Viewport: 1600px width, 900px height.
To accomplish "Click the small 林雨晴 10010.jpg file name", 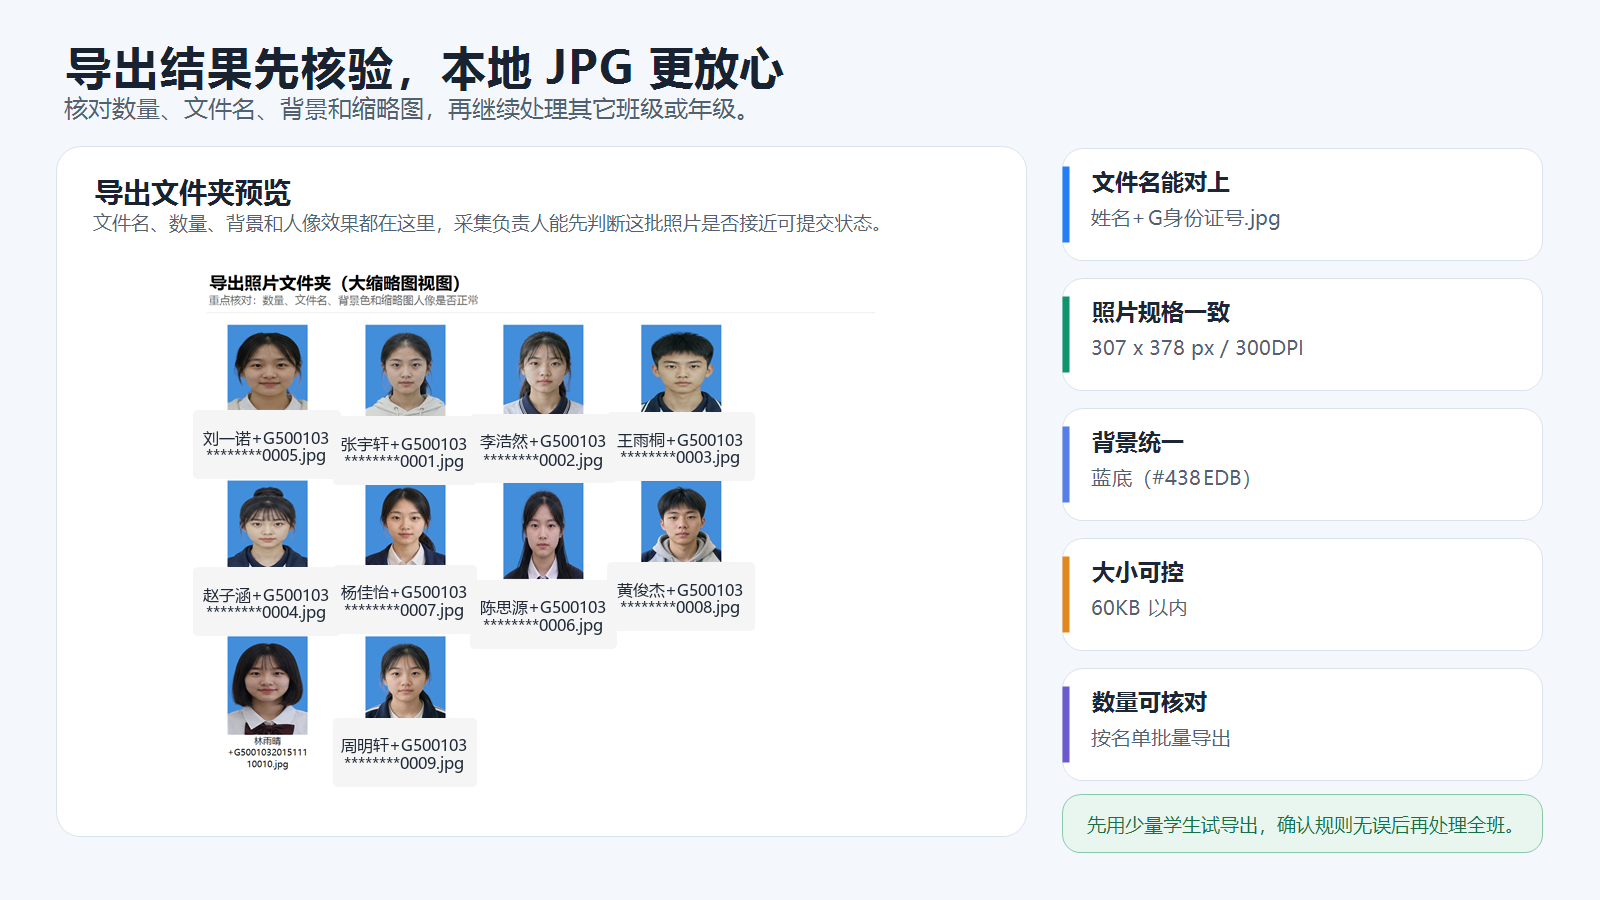I will tap(267, 753).
